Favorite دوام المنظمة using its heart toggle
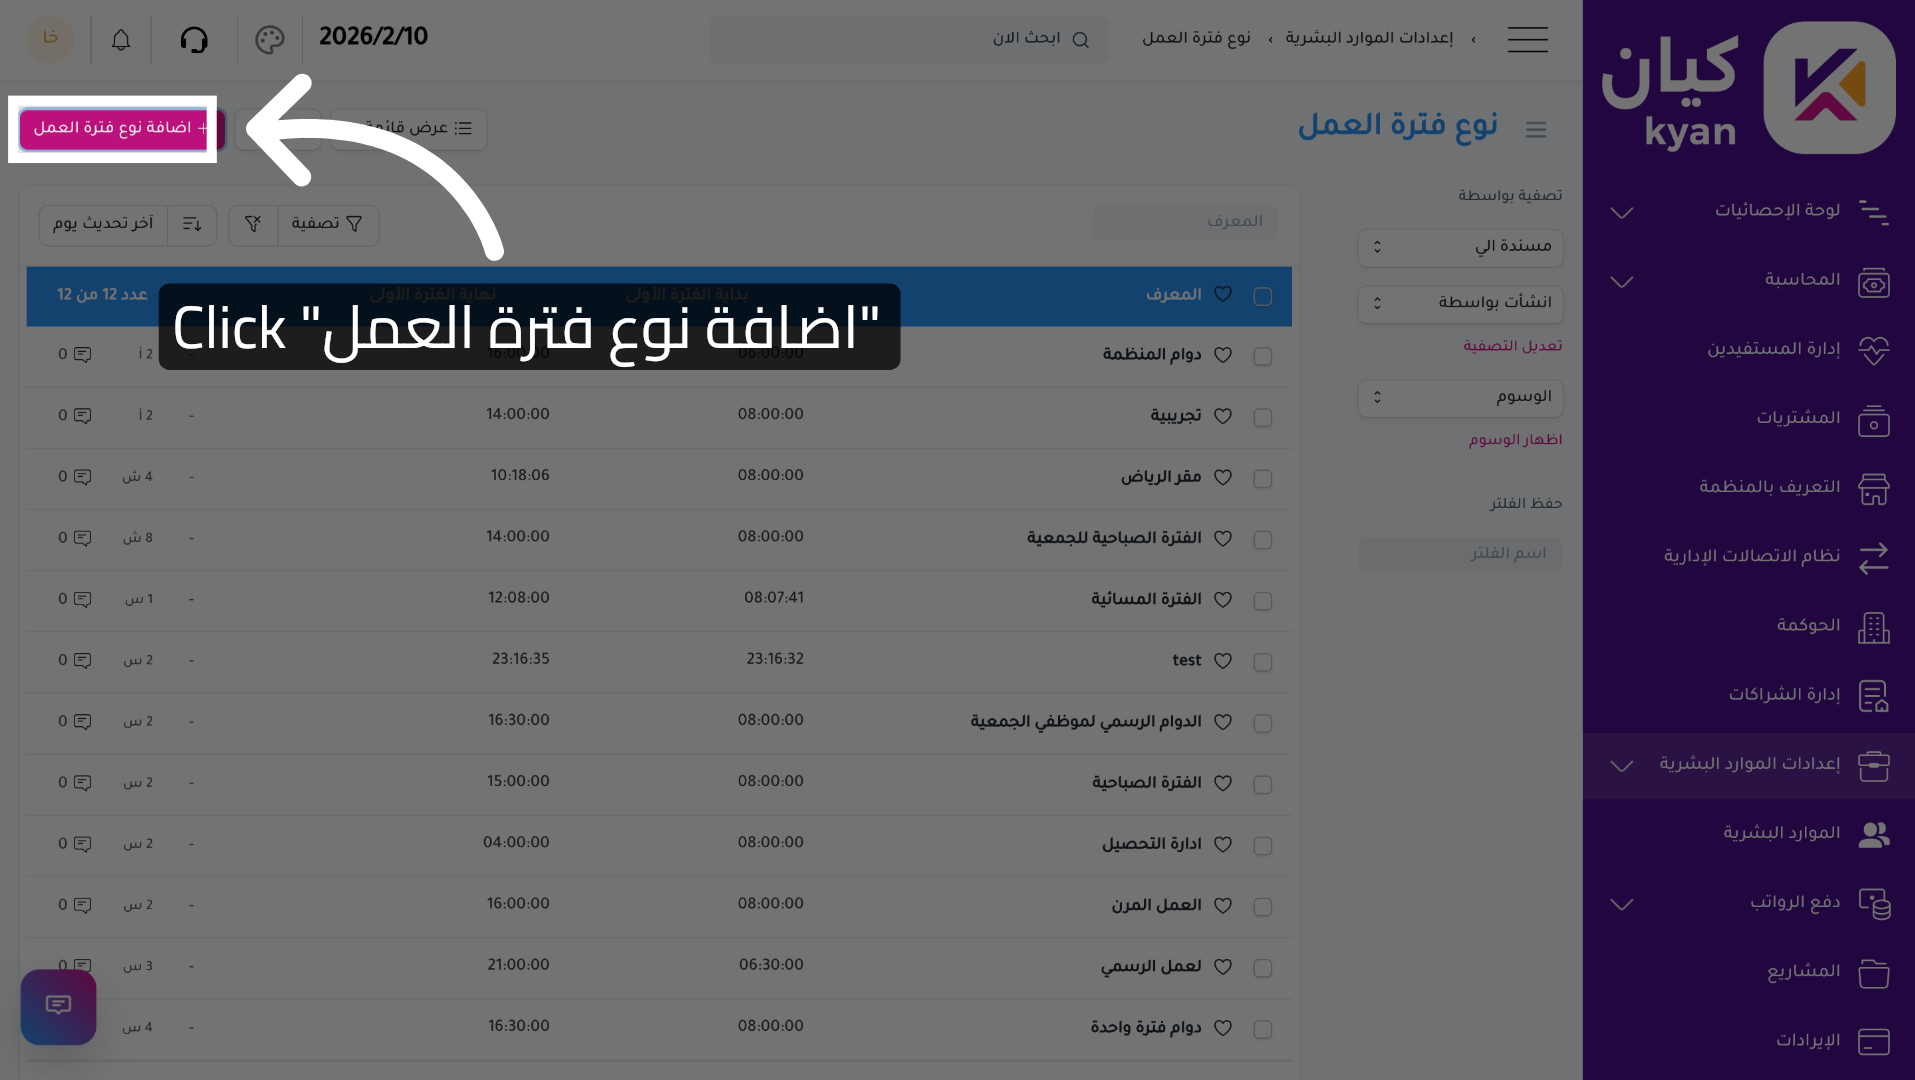 point(1222,355)
